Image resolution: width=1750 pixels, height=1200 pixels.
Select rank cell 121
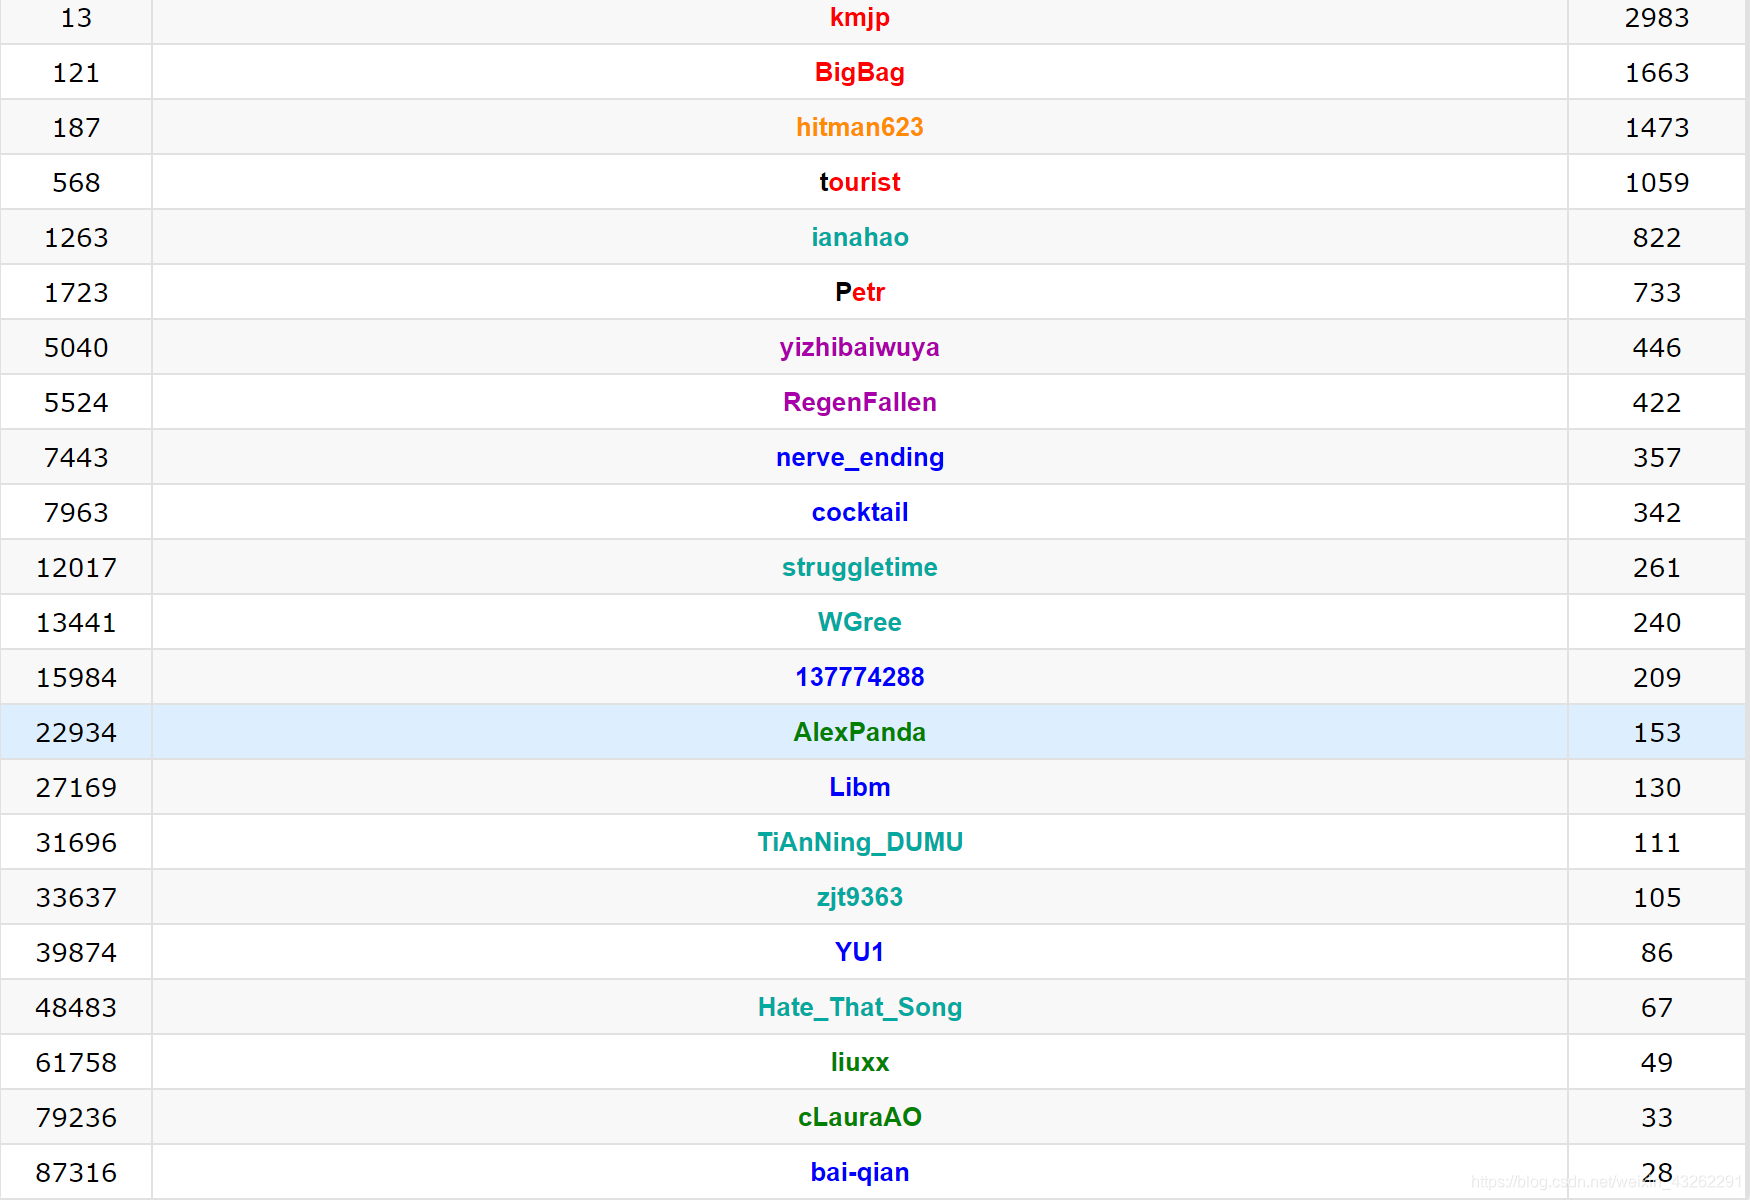point(76,72)
